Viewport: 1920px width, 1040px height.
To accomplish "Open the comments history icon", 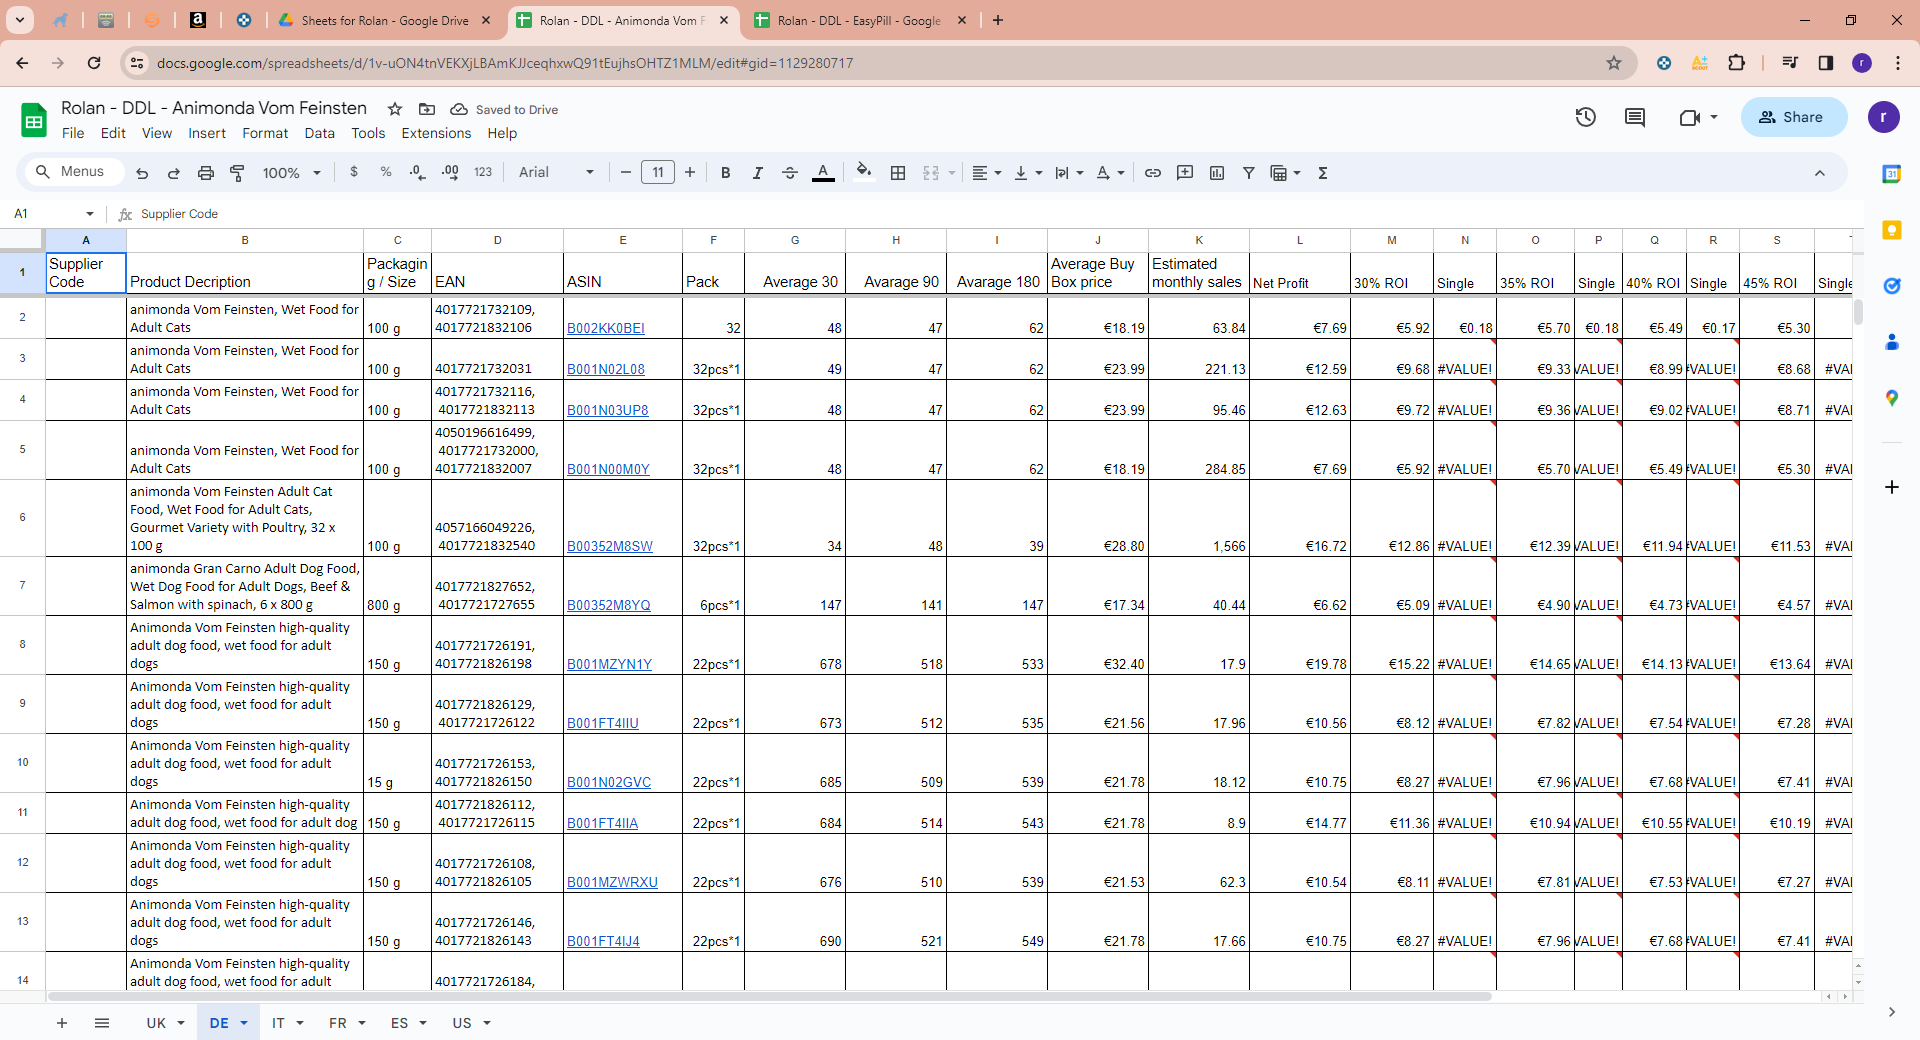I will click(1635, 117).
